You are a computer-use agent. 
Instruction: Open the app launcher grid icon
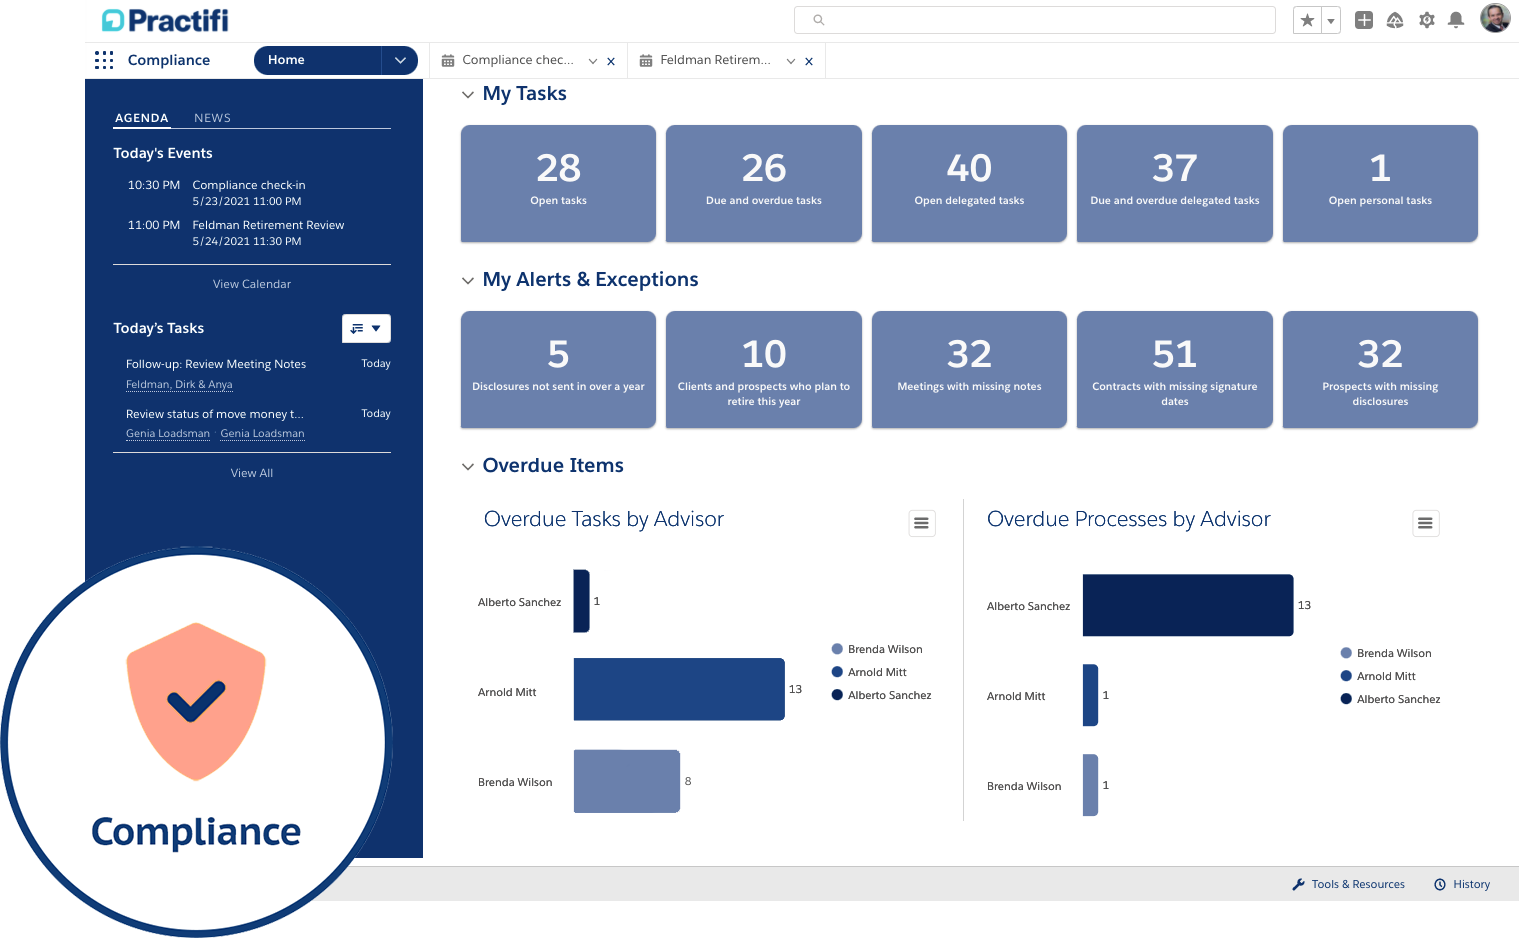[104, 60]
